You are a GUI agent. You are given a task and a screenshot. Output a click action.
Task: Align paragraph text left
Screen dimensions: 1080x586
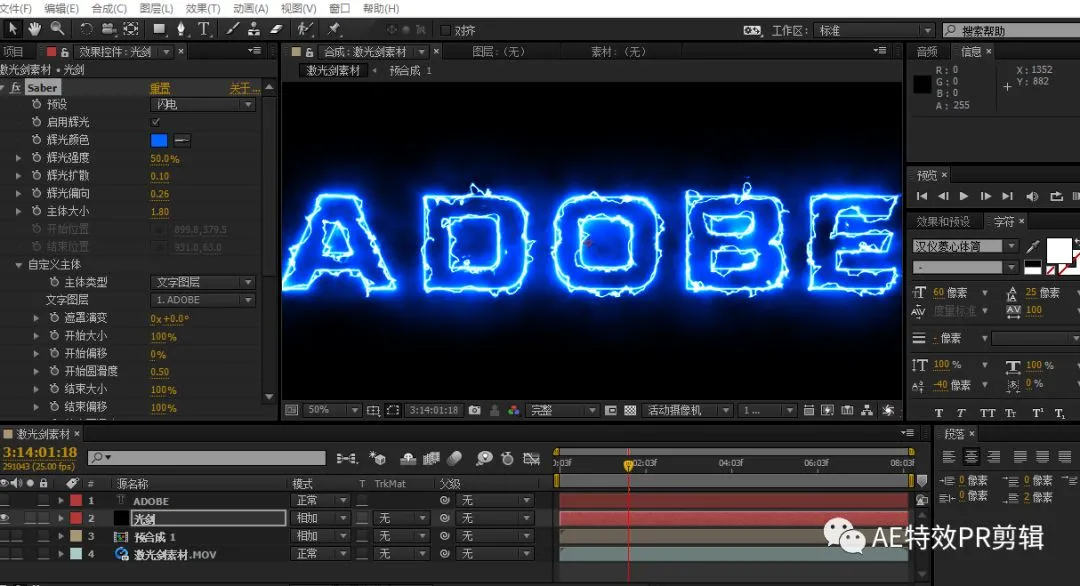[949, 457]
